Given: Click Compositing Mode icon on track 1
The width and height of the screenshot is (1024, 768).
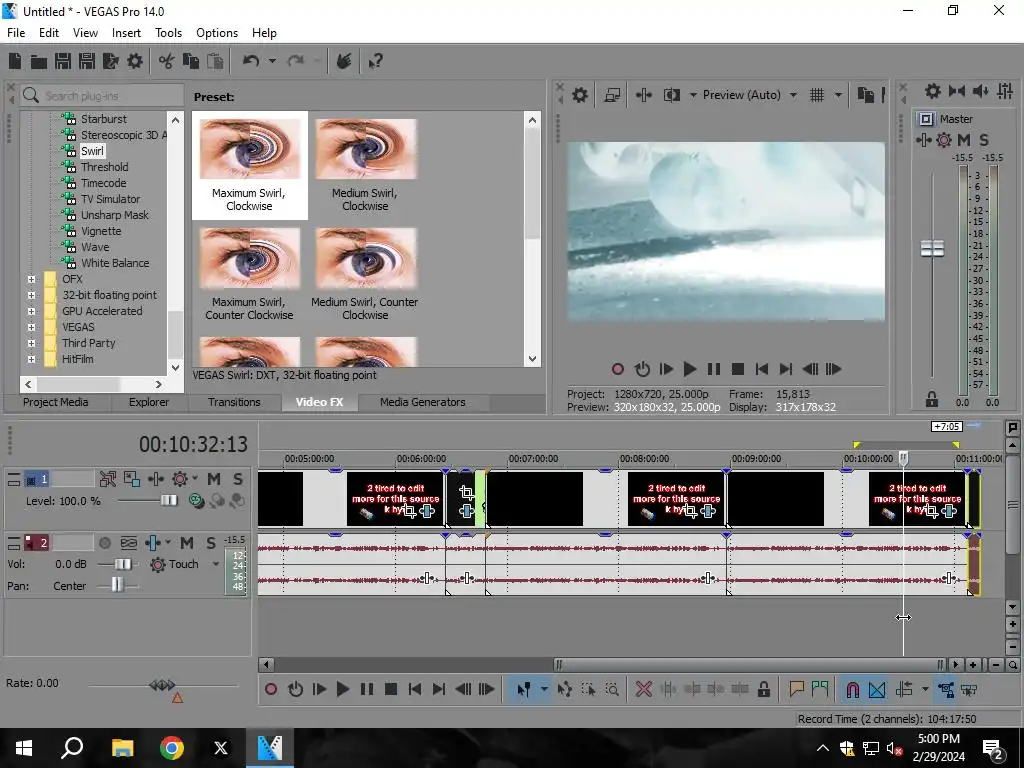Looking at the screenshot, I should [x=195, y=500].
